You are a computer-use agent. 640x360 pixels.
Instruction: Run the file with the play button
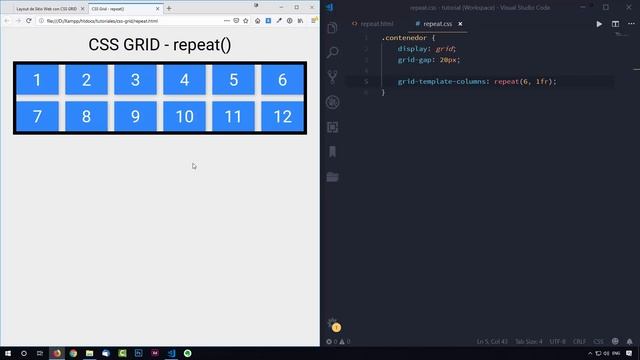tap(599, 24)
